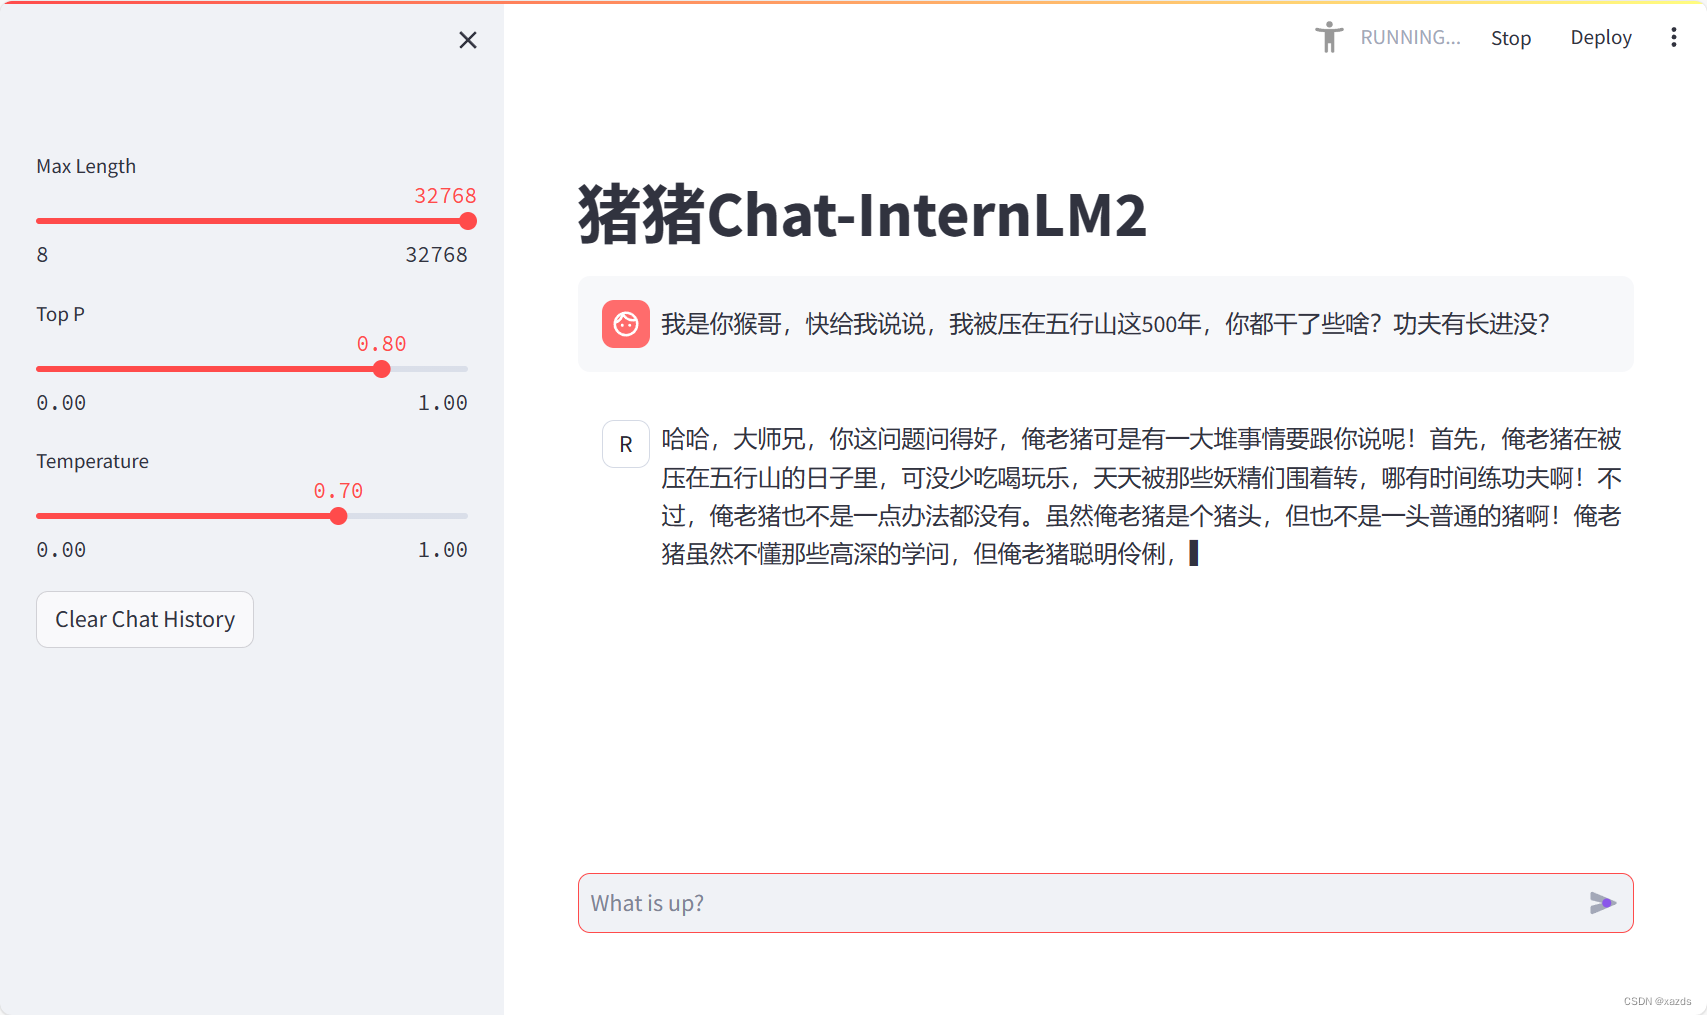
Task: Click the assistant reply starting 哈哈，大师兄
Action: pyautogui.click(x=1141, y=496)
